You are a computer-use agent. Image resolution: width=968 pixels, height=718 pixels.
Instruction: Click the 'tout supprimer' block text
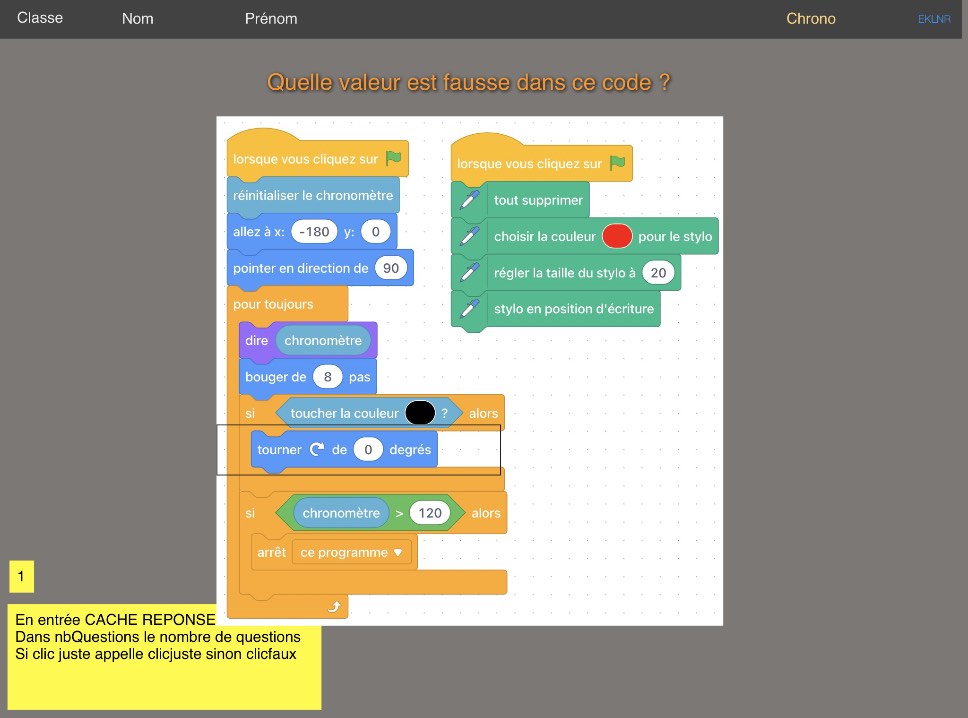538,200
